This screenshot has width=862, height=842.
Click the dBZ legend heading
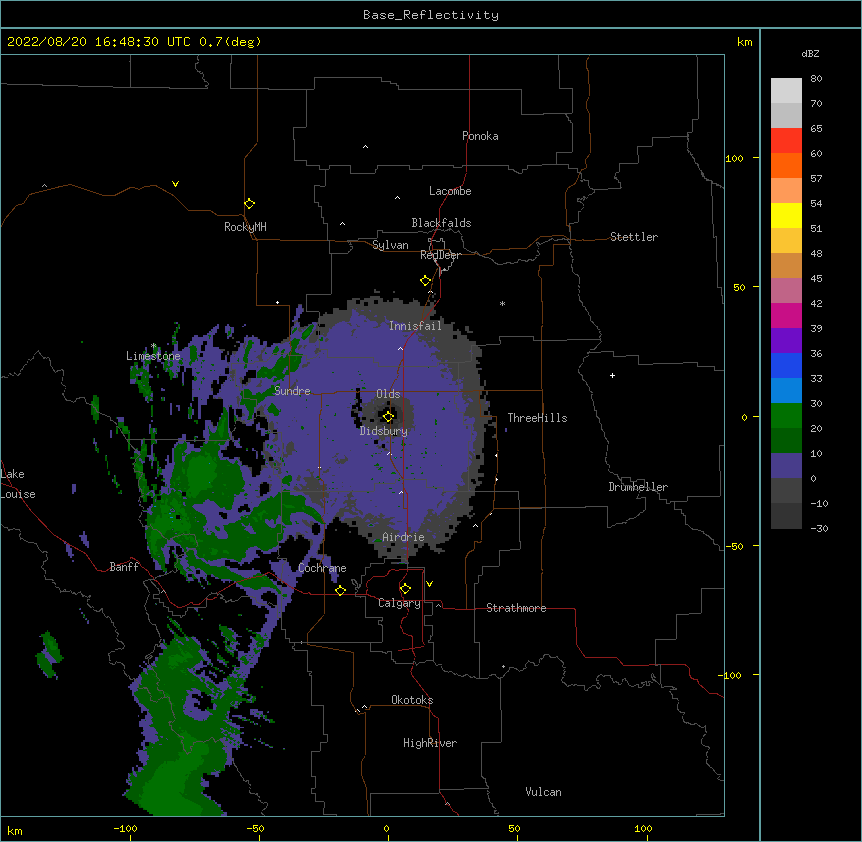[810, 53]
